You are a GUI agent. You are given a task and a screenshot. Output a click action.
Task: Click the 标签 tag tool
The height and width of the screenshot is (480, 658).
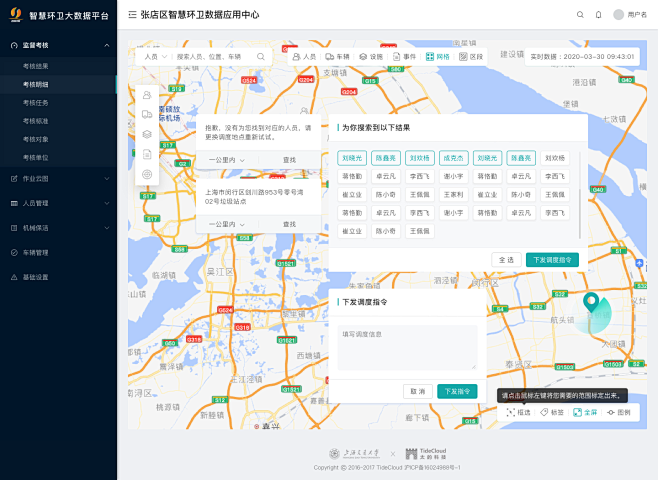coord(552,412)
